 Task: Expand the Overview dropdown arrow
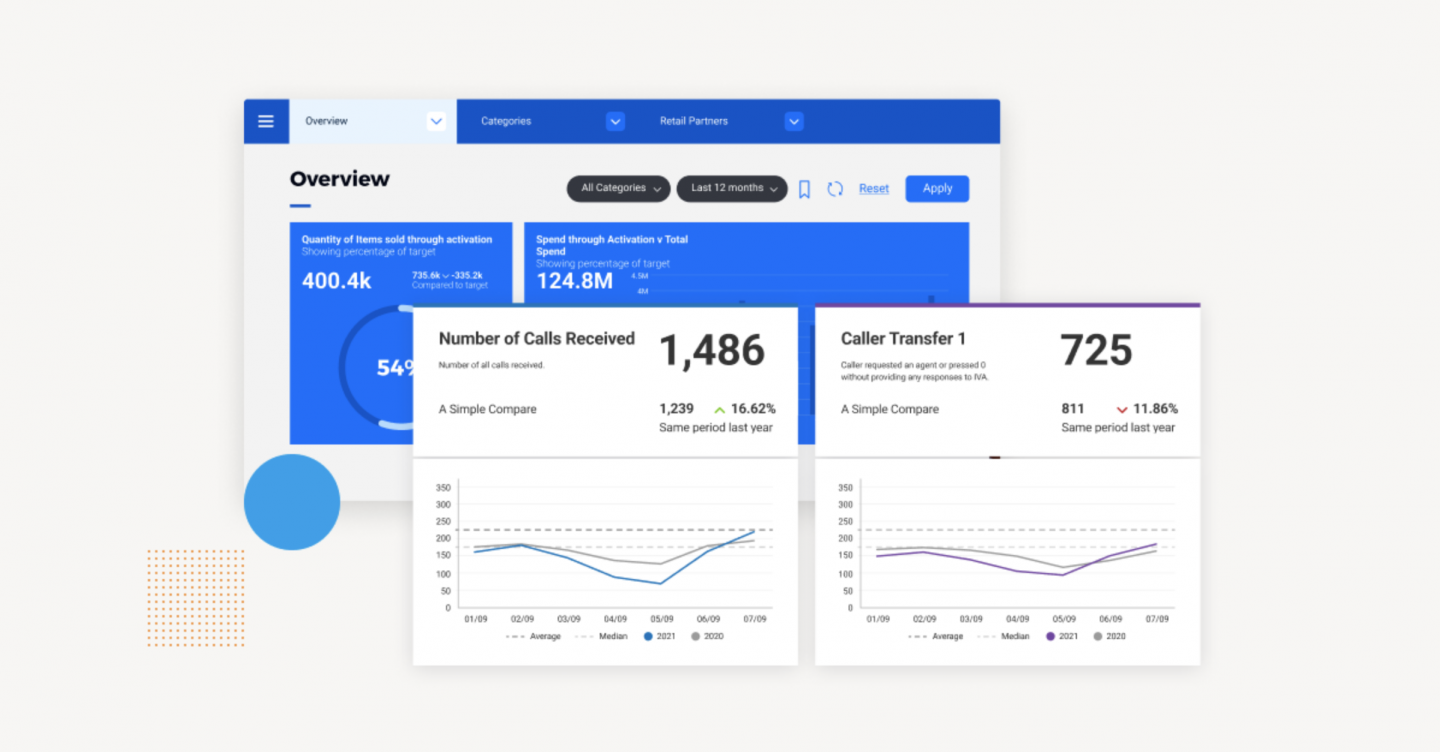[436, 121]
